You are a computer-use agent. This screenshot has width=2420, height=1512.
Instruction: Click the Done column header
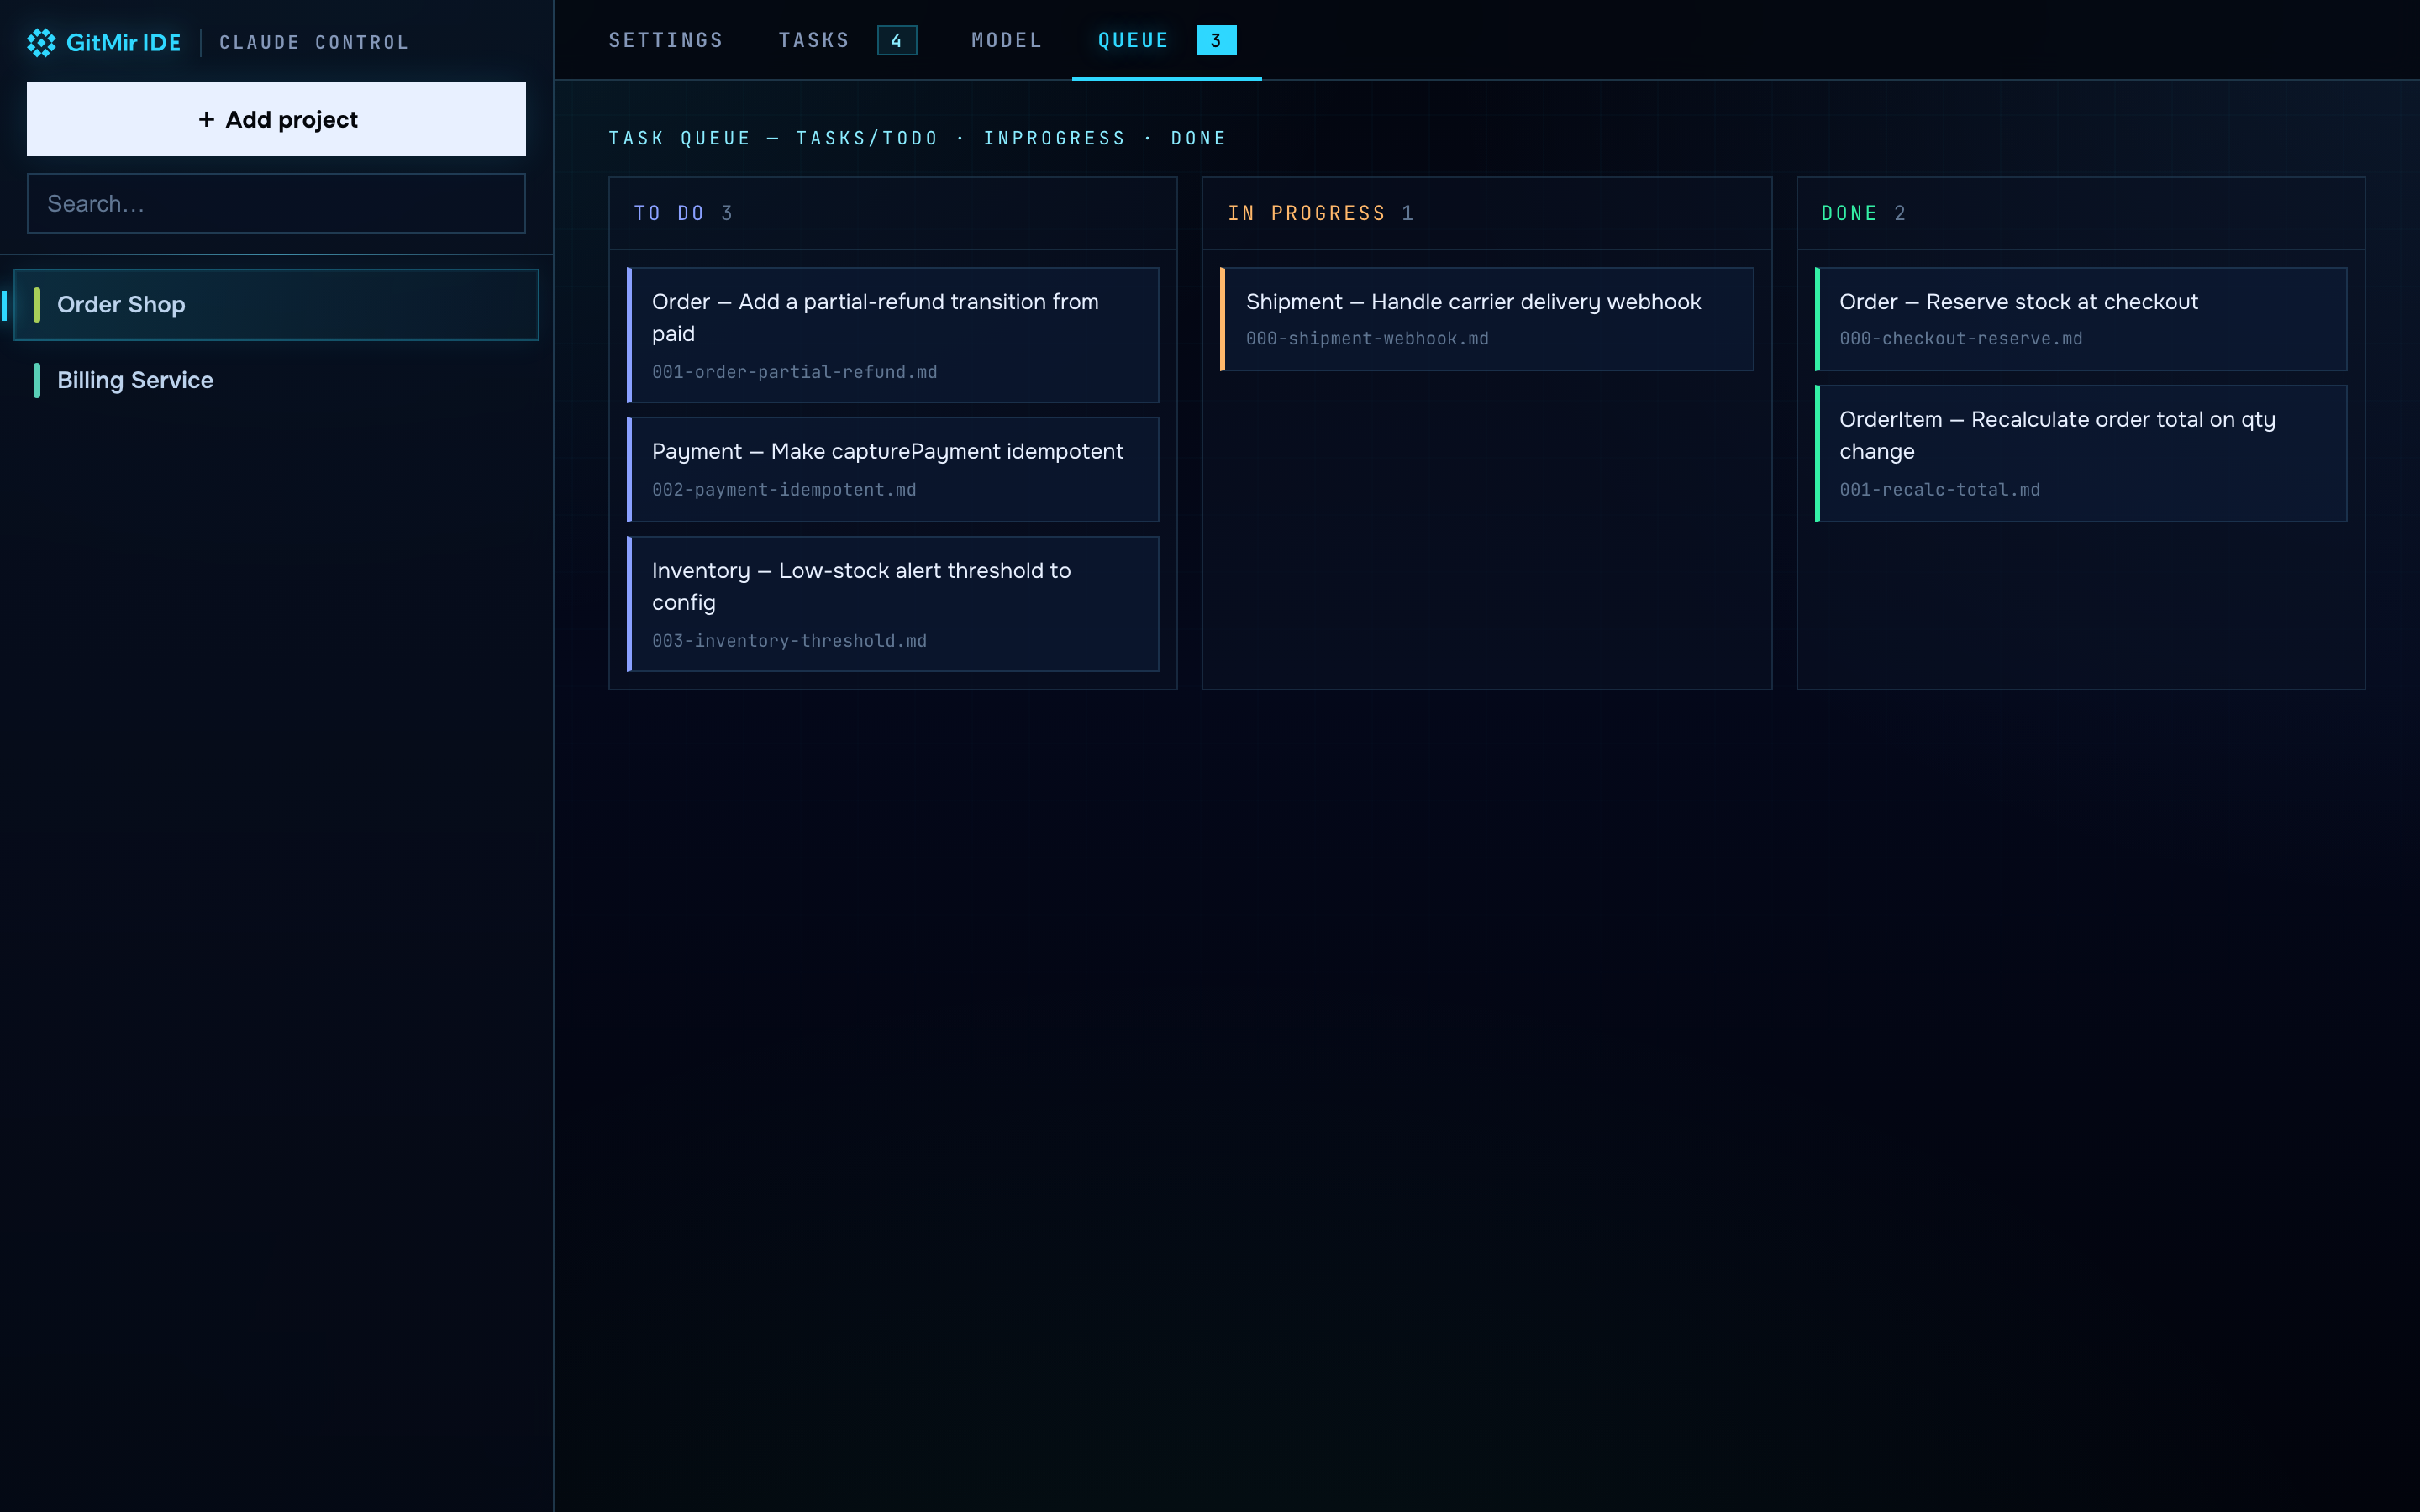pyautogui.click(x=2080, y=213)
